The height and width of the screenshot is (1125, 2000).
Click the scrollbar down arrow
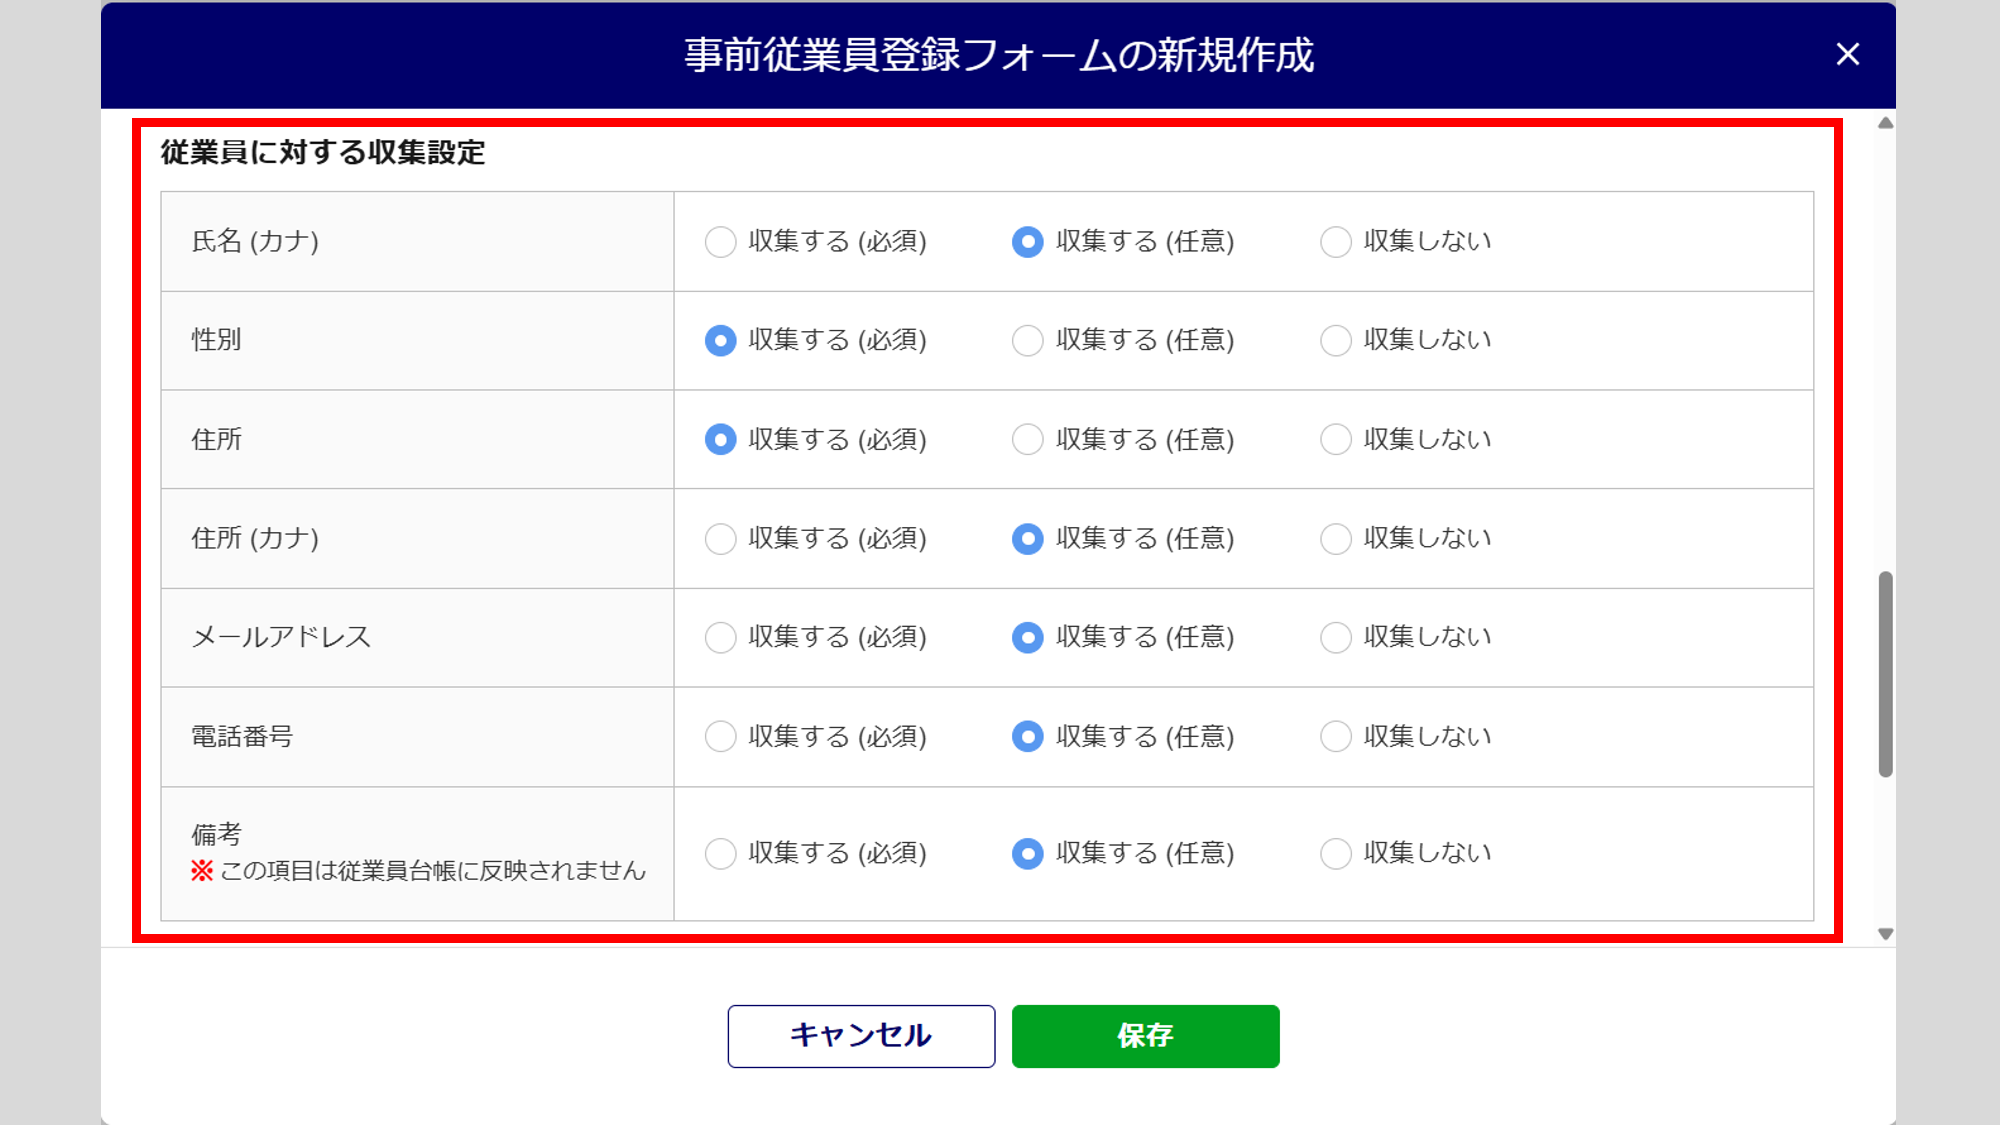(x=1885, y=934)
